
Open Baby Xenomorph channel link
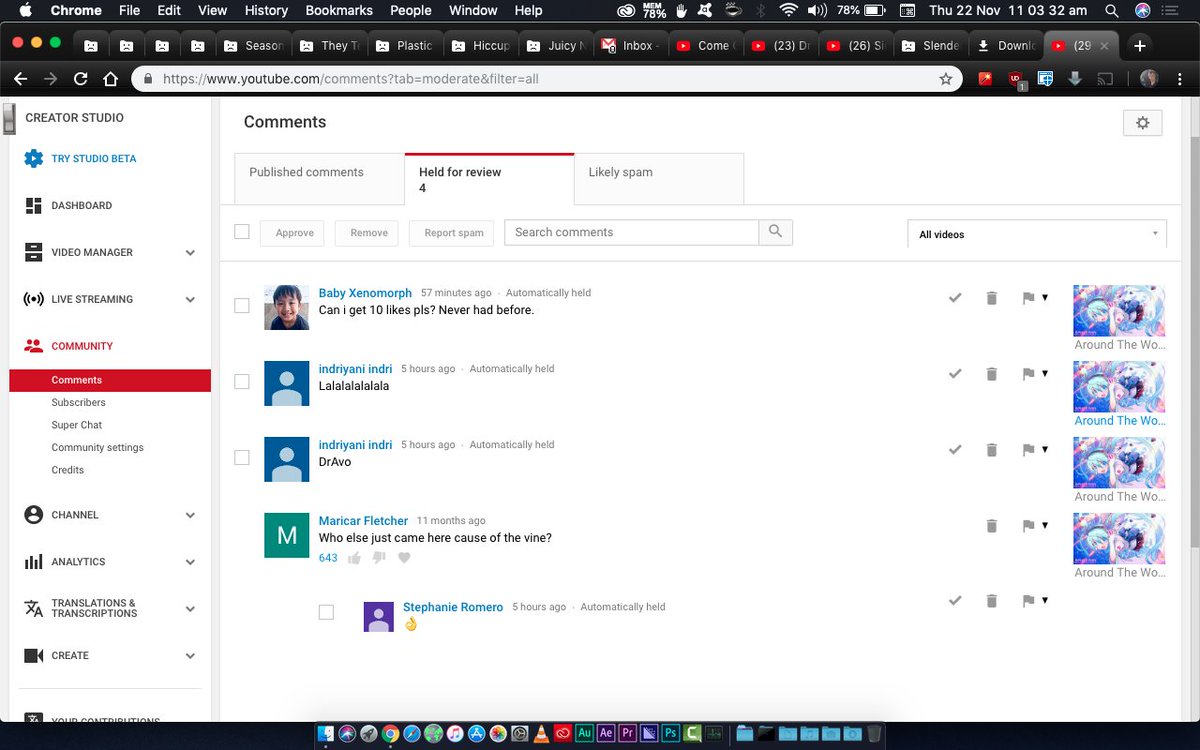tap(365, 293)
